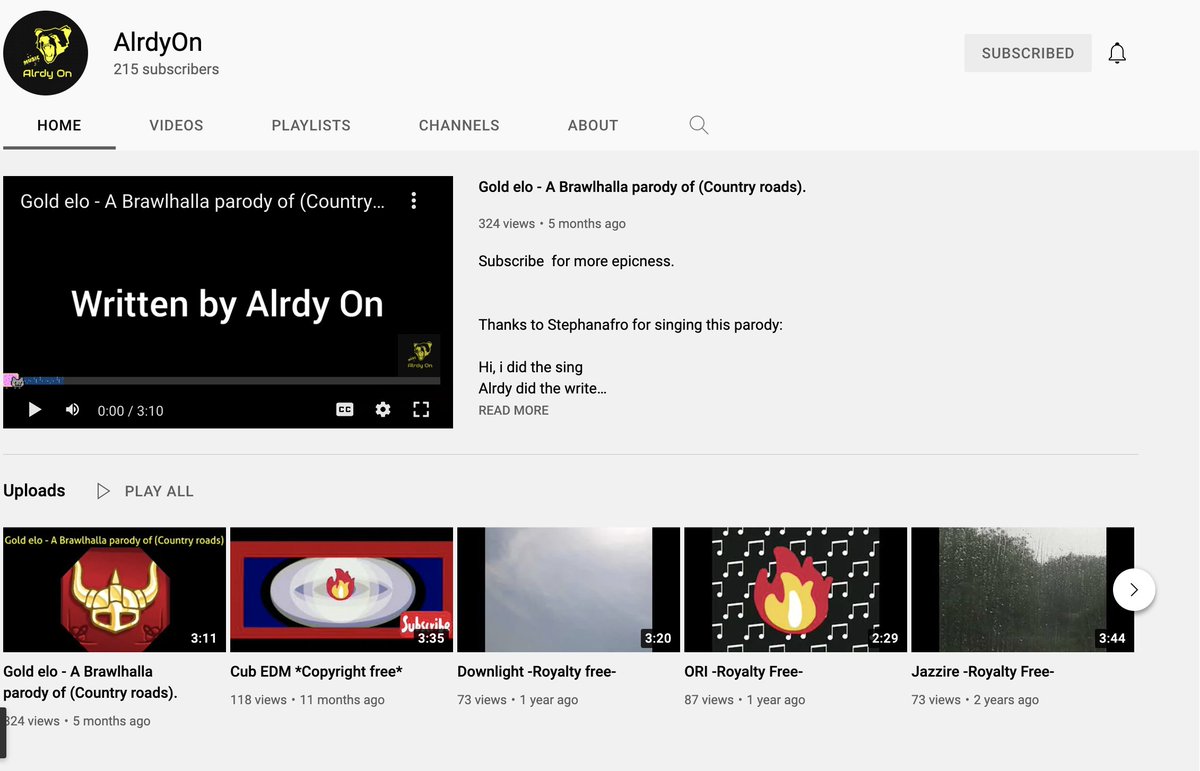Open the Cub EDM video thumbnail
This screenshot has height=771, width=1200.
(341, 590)
